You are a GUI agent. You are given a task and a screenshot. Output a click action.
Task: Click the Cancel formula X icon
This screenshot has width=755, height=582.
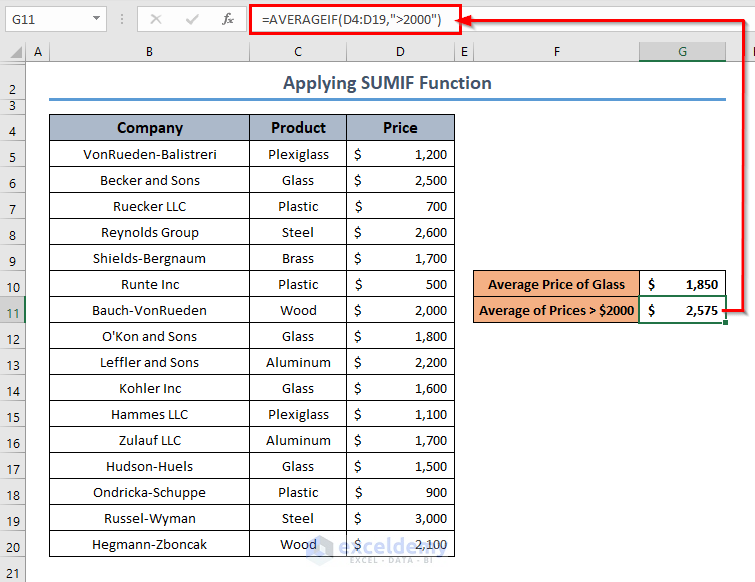tap(155, 19)
